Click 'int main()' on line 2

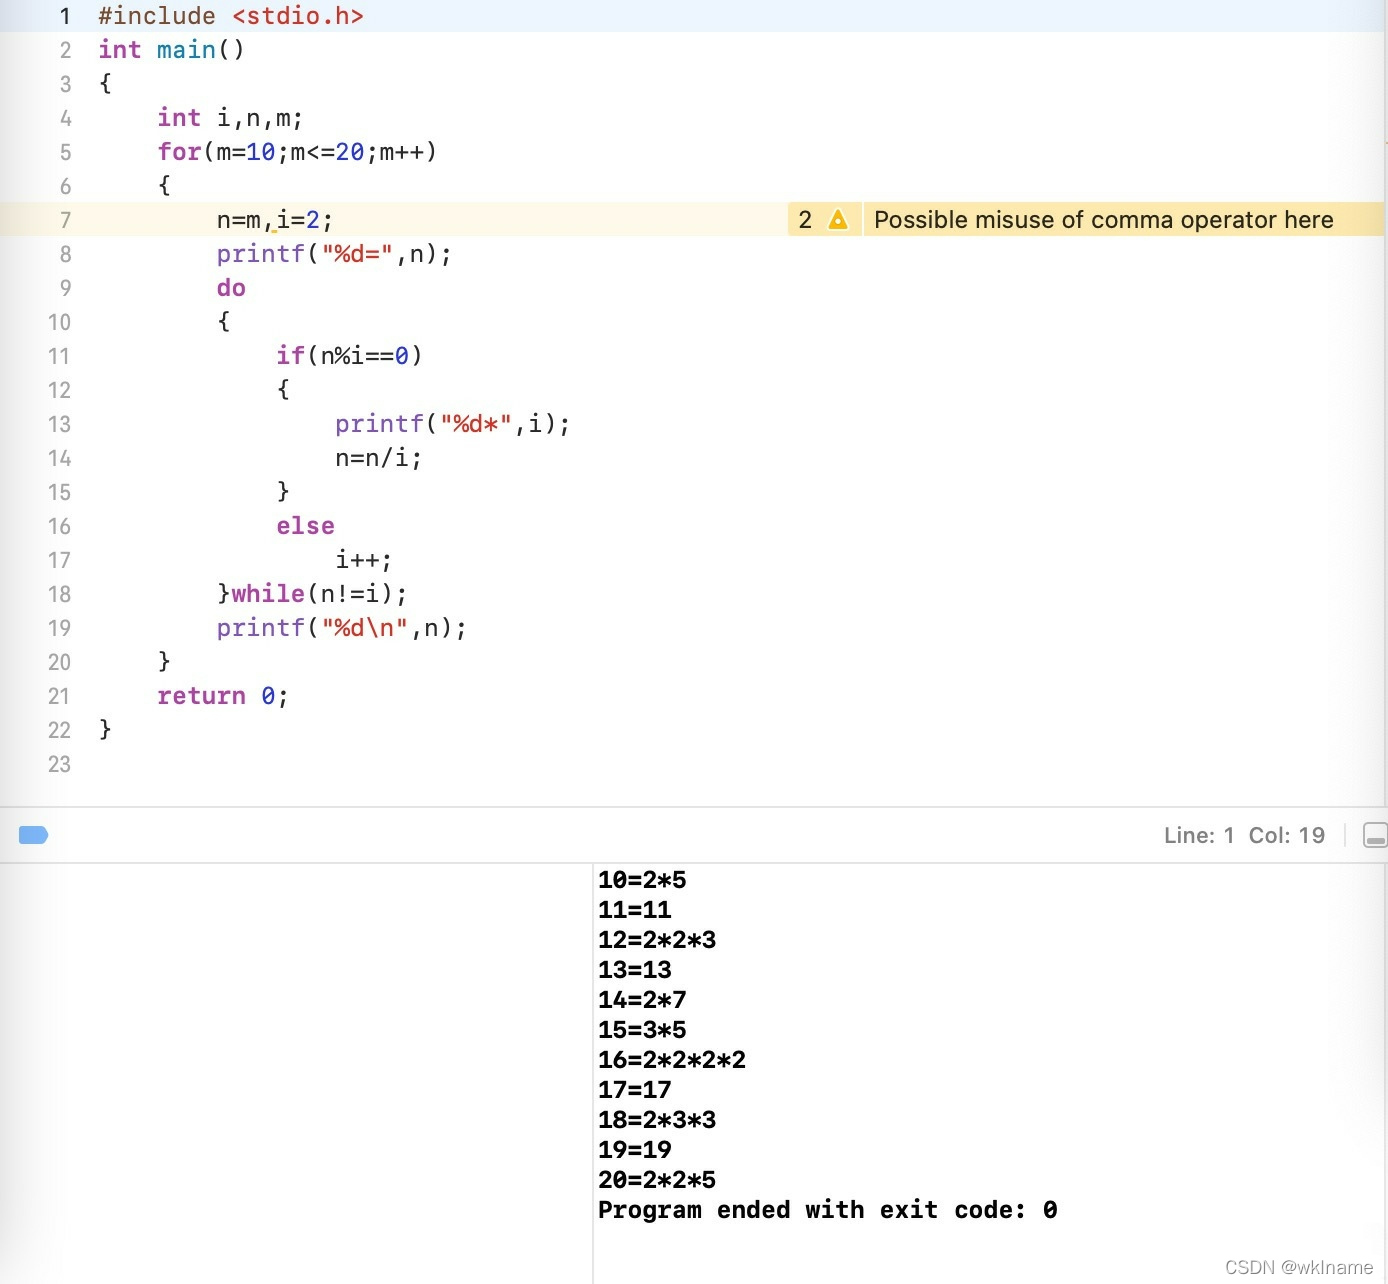coord(171,50)
